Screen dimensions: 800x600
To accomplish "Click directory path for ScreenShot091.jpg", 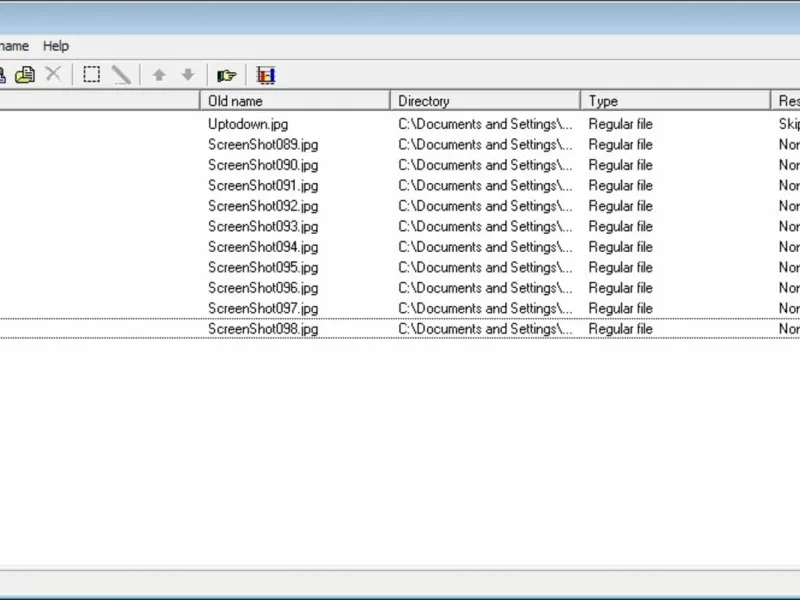I will coord(485,186).
